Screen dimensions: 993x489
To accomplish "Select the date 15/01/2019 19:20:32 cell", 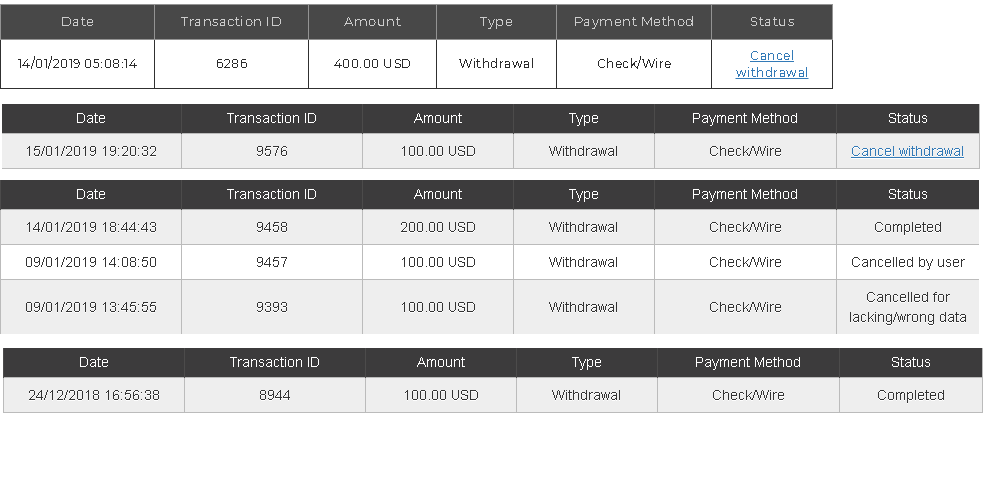I will (x=91, y=151).
